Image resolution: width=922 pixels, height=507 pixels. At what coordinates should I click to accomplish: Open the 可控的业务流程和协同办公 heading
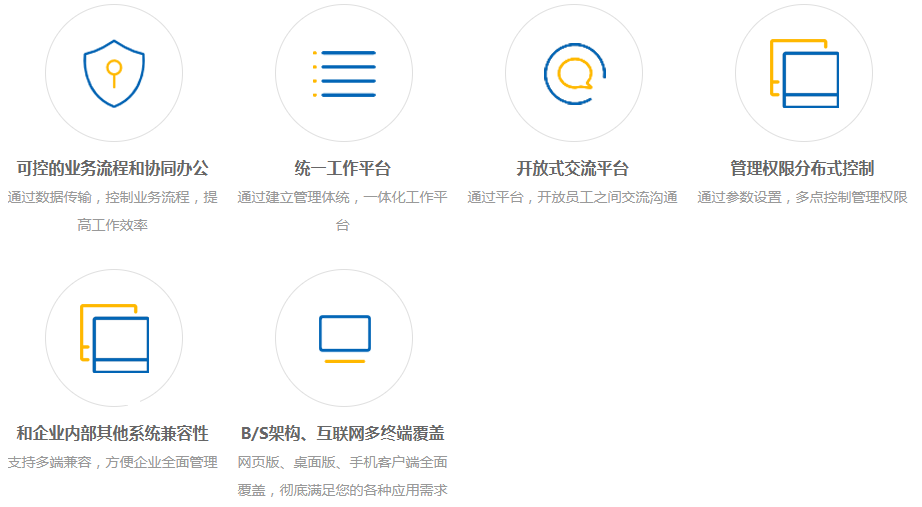(113, 168)
